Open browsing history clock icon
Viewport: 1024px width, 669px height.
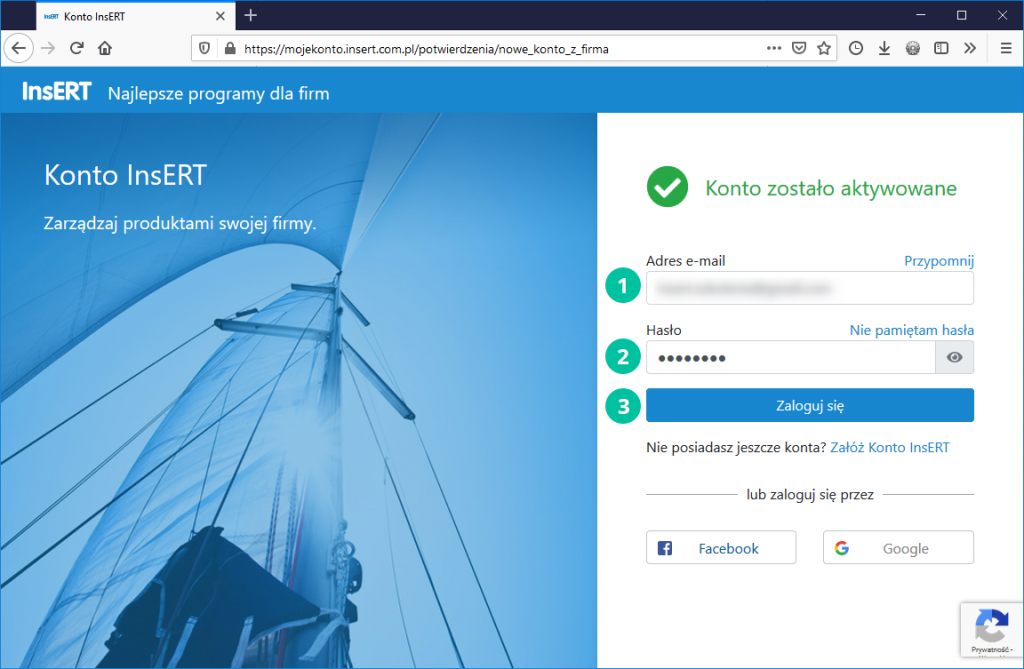click(x=856, y=48)
